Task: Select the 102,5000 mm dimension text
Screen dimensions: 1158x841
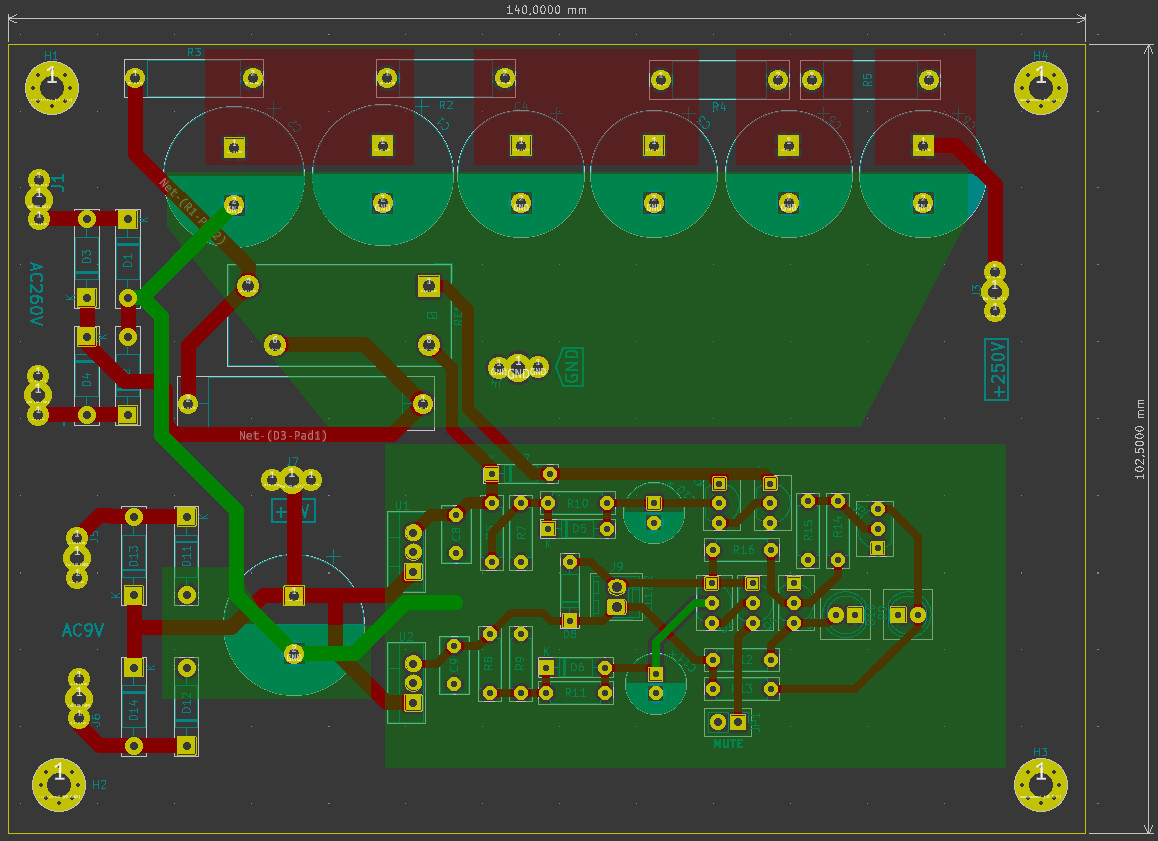Action: (x=1140, y=439)
